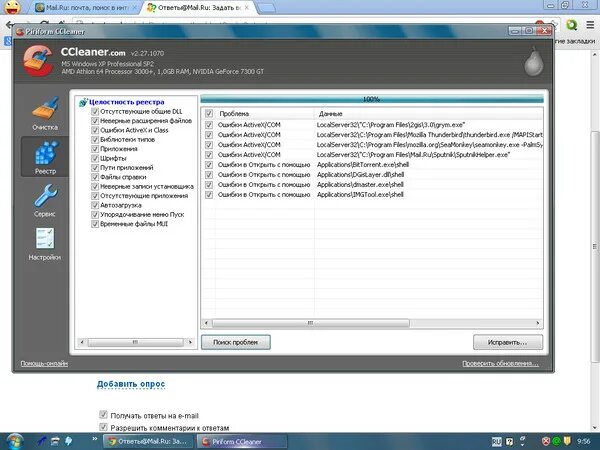Screen dimensions: 600x450
Task: Click the Исправить button
Action: click(x=508, y=342)
